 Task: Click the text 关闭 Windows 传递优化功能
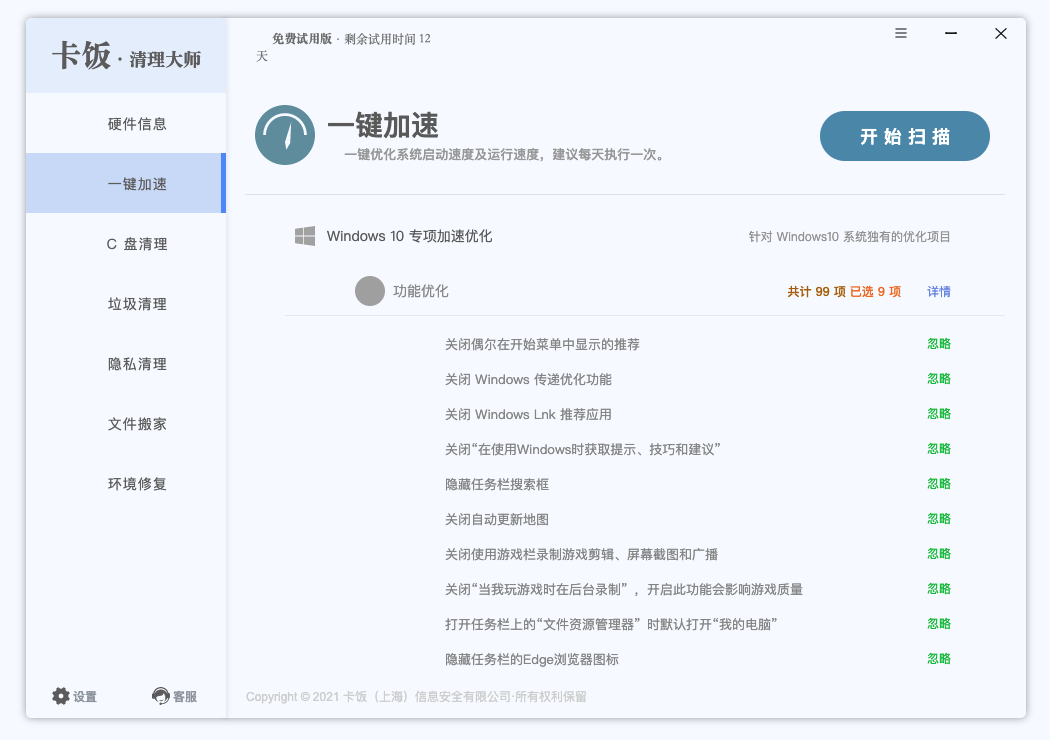tap(528, 380)
